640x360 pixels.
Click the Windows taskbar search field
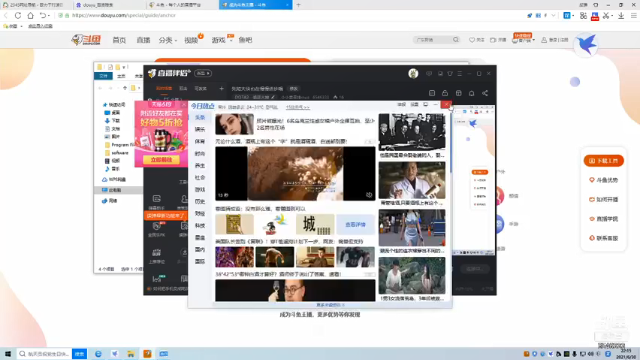point(44,353)
